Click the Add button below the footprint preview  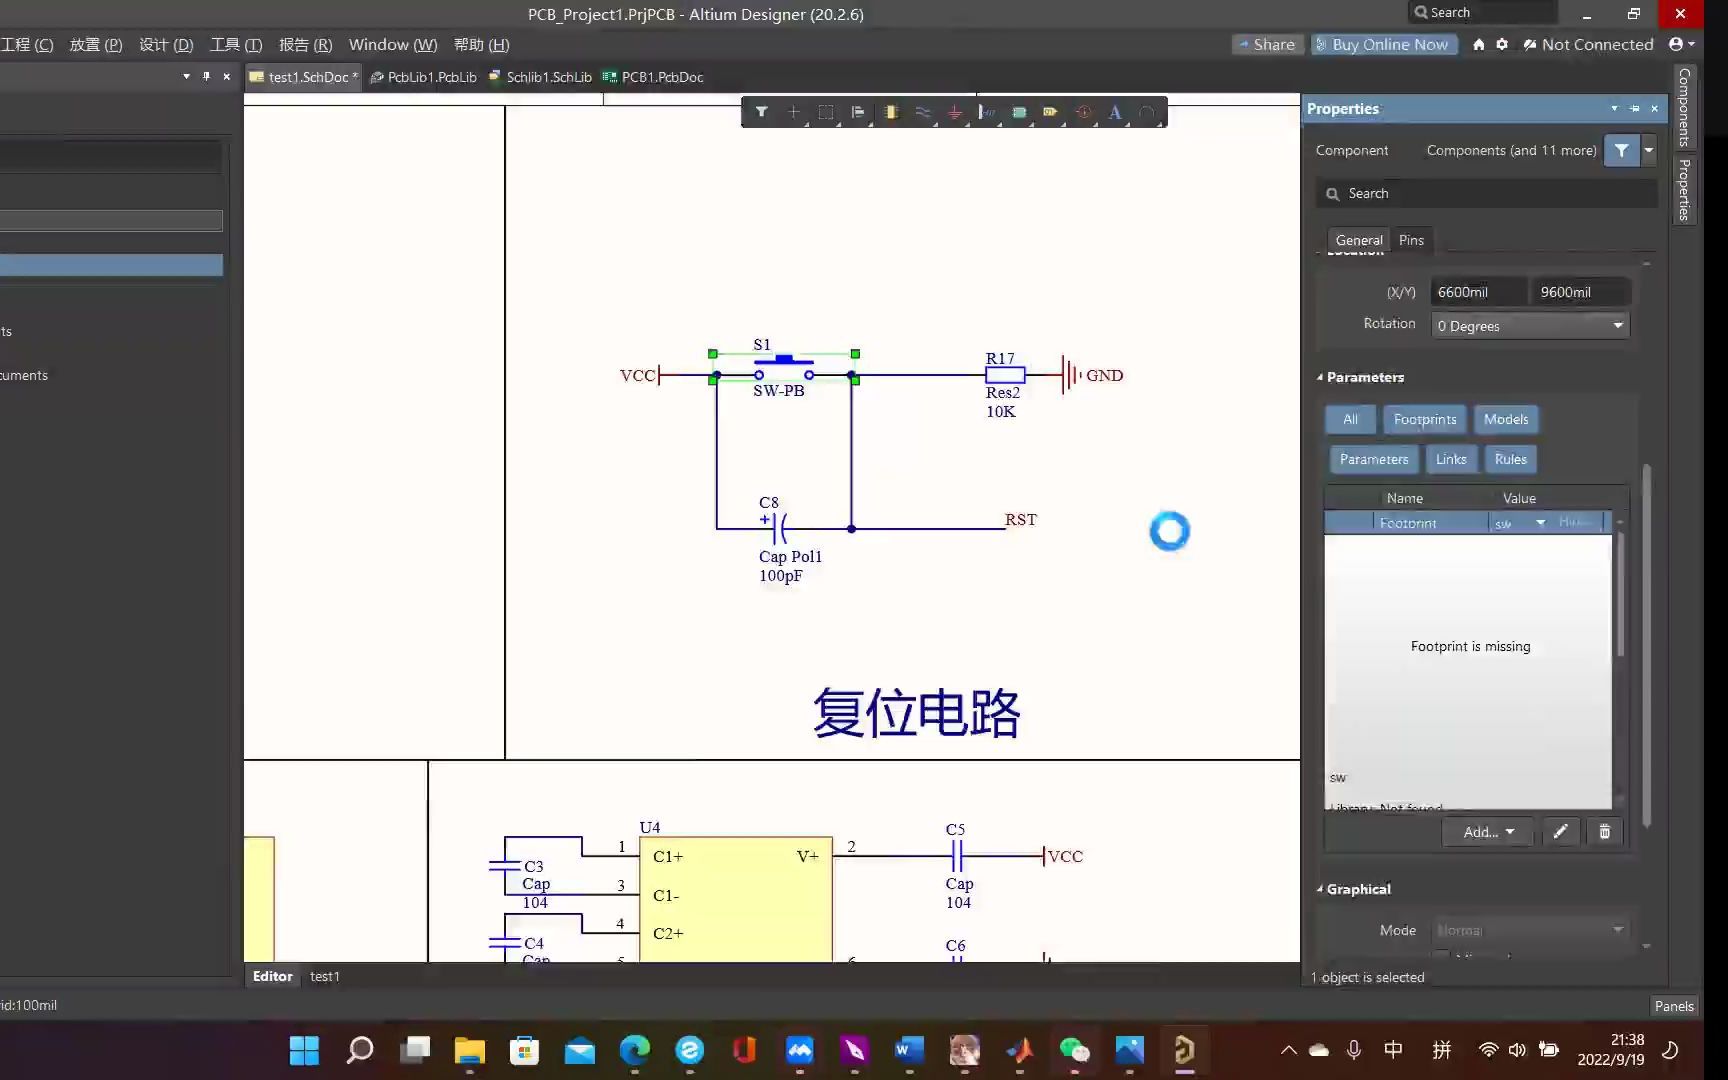click(1486, 831)
